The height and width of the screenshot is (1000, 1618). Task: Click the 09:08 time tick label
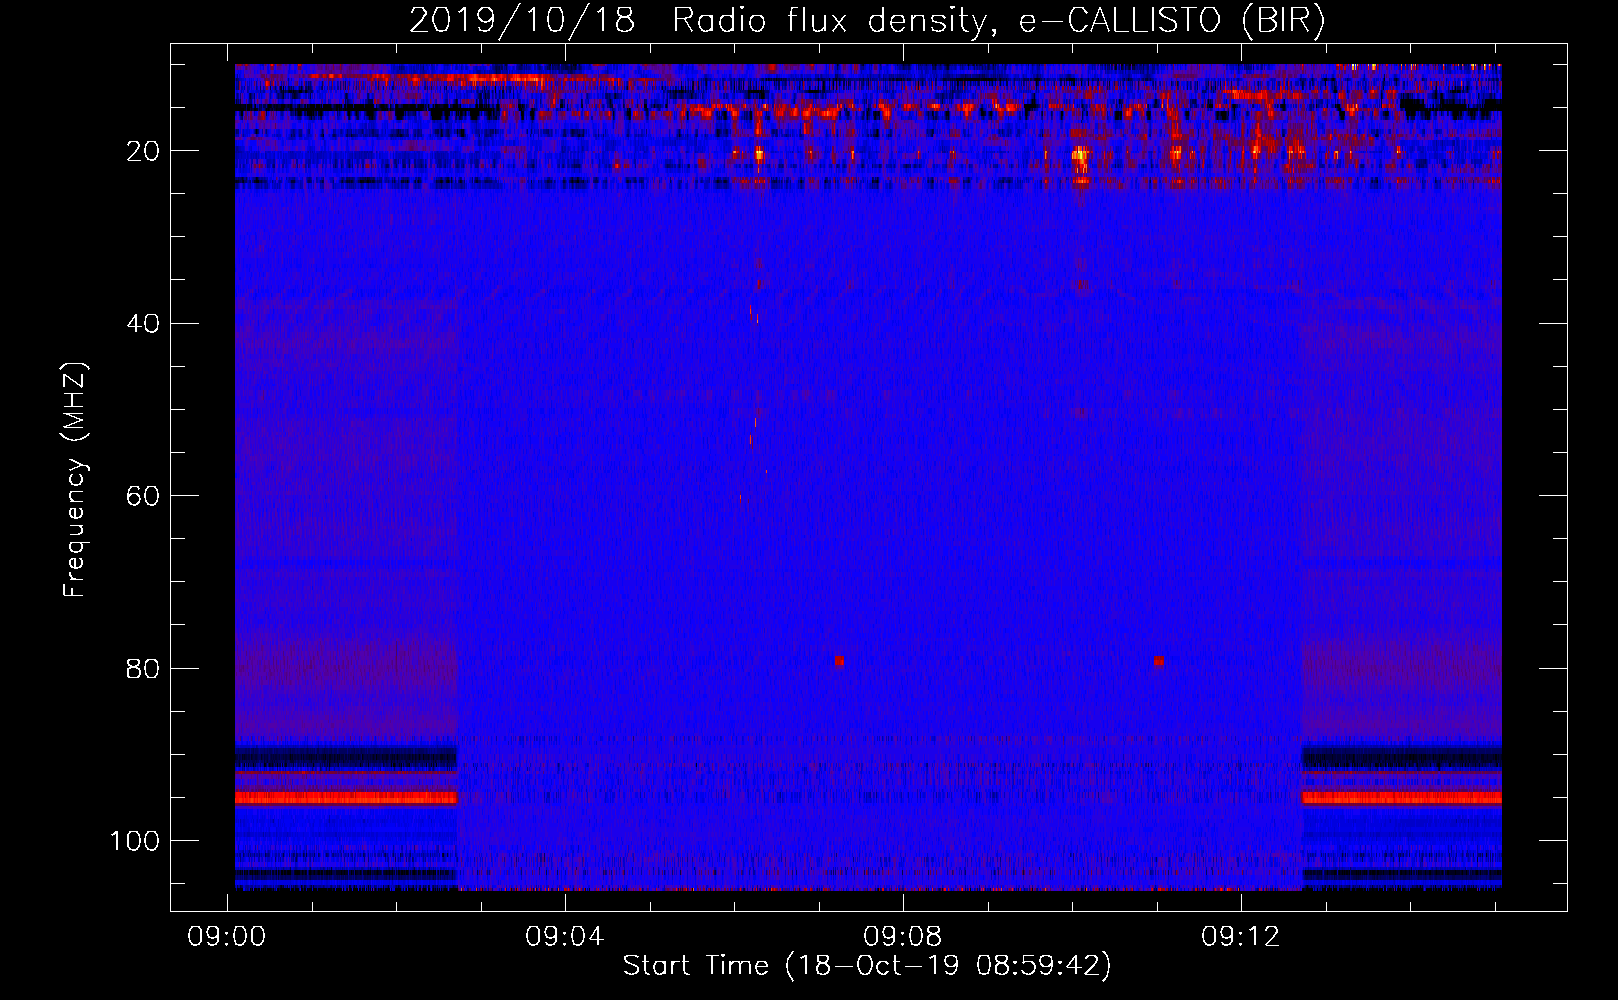tap(903, 937)
